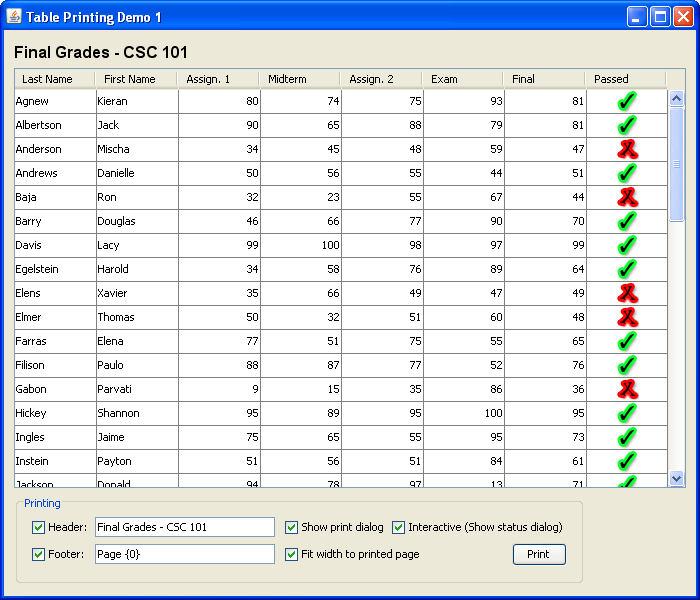Select the last name cell Baja
The image size is (700, 600).
tap(55, 197)
